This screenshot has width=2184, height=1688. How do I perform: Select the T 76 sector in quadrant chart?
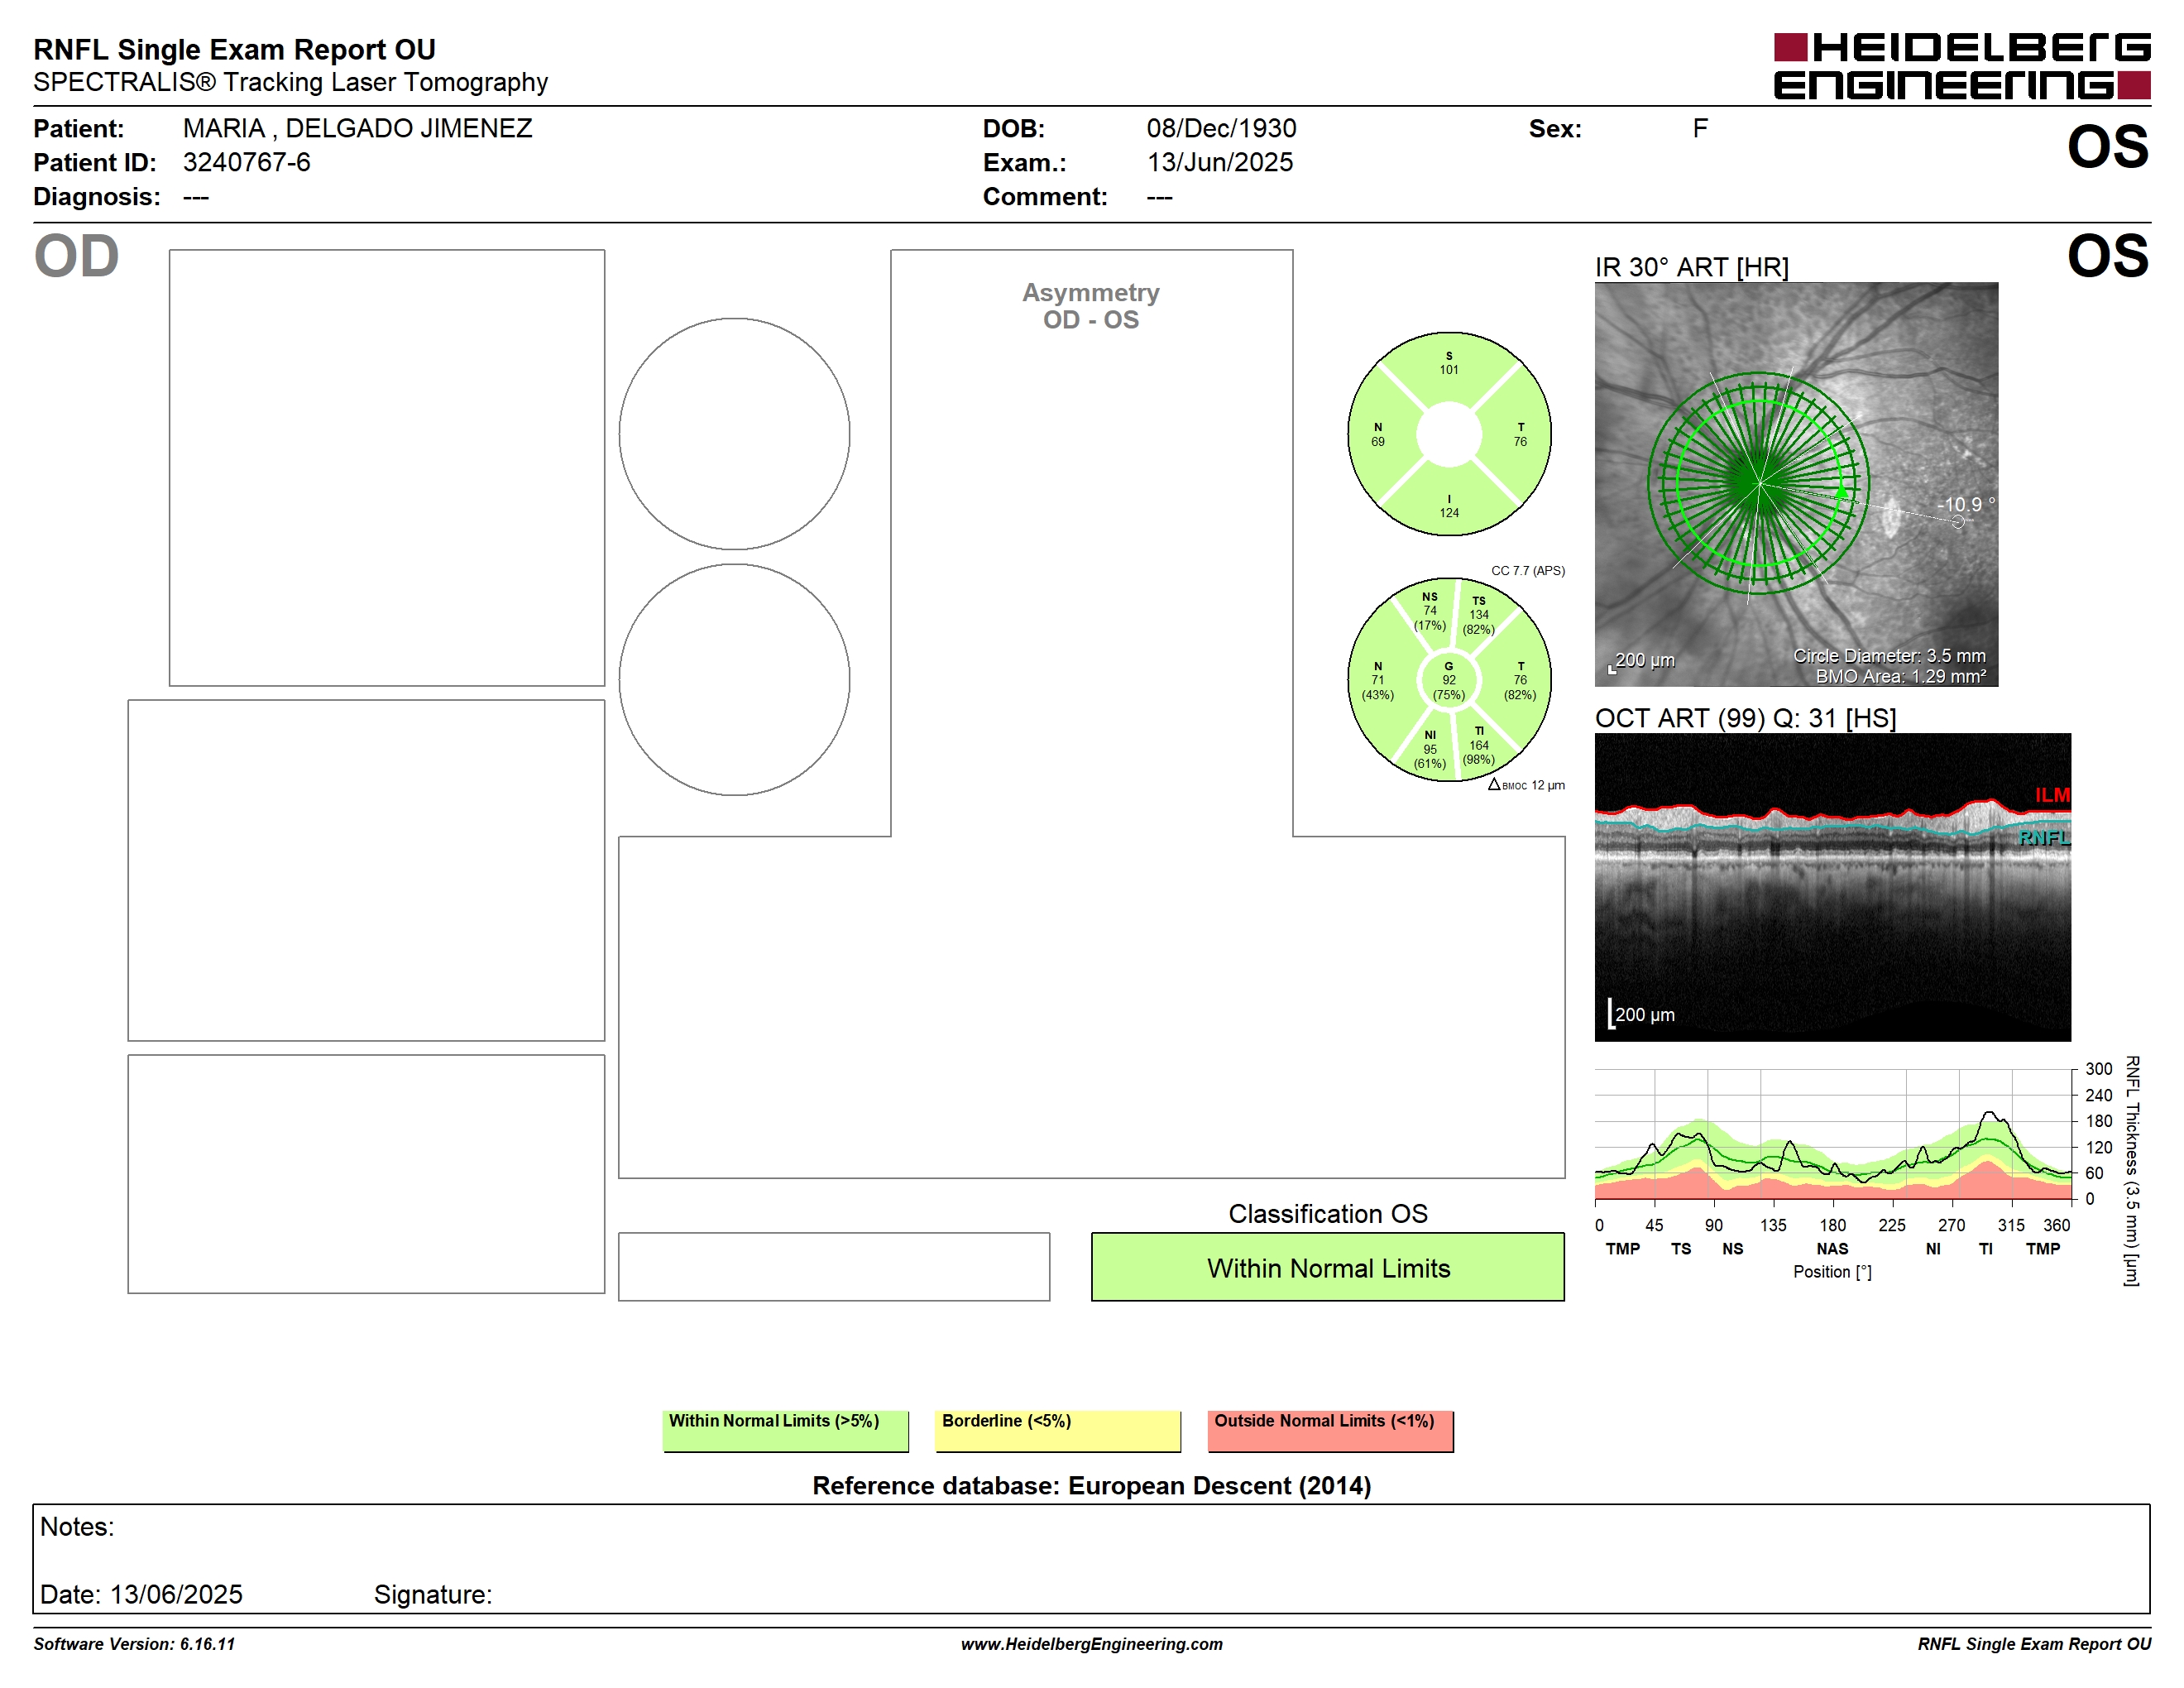coord(1520,435)
